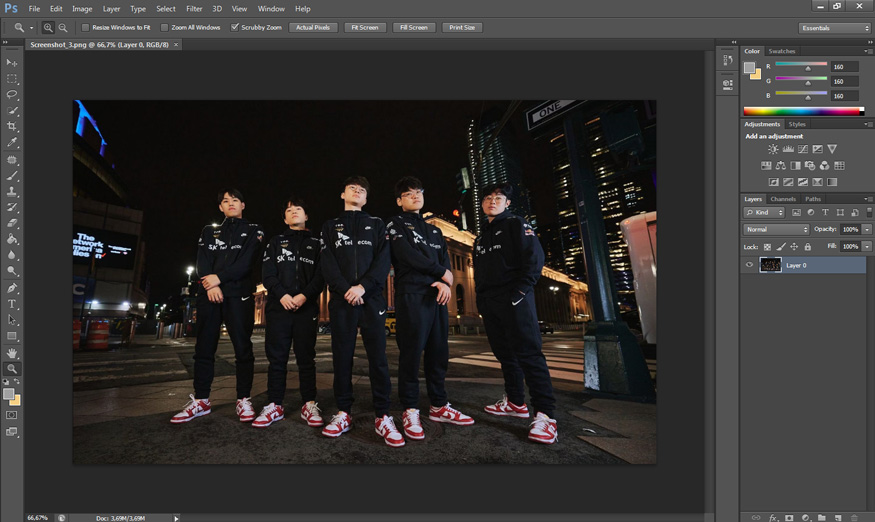Open the Normal blend mode dropdown
Viewport: 875px width, 522px height.
[776, 229]
